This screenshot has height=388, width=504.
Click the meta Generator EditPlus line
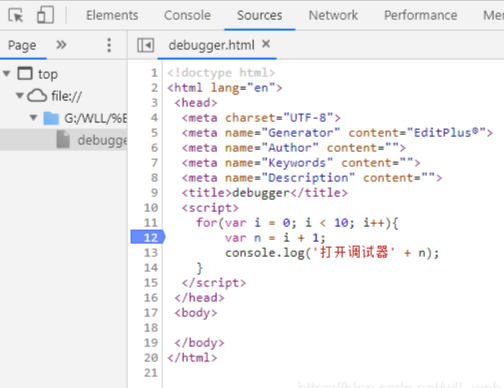[x=337, y=133]
